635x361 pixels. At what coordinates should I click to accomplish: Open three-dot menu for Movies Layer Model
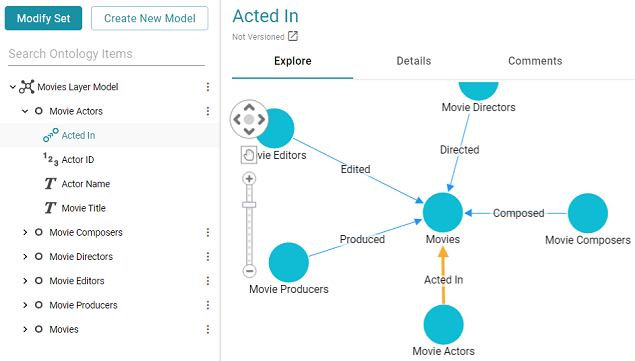click(208, 87)
